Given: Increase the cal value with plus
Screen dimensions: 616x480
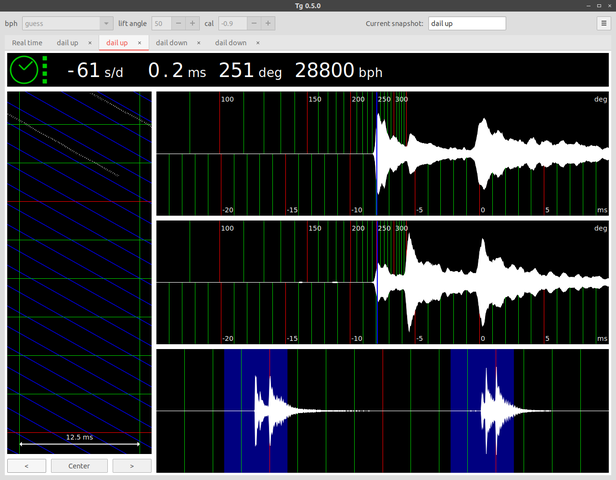Looking at the screenshot, I should pos(268,24).
